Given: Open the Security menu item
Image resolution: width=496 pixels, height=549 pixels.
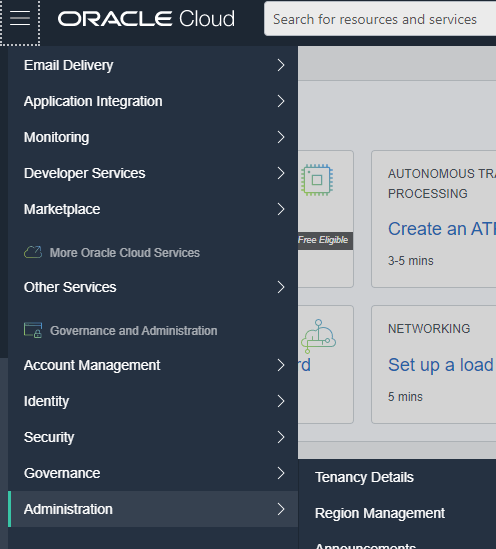Looking at the screenshot, I should coord(153,437).
